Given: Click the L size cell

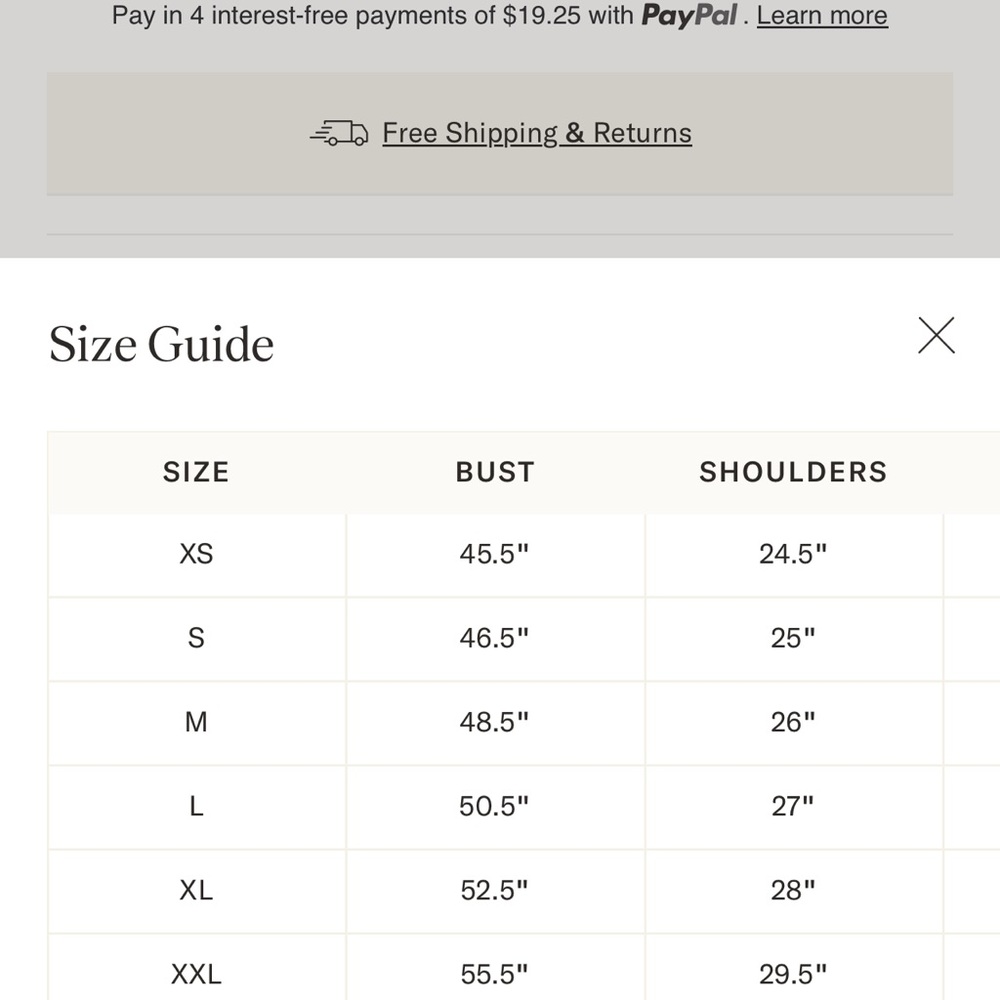Looking at the screenshot, I should point(196,807).
